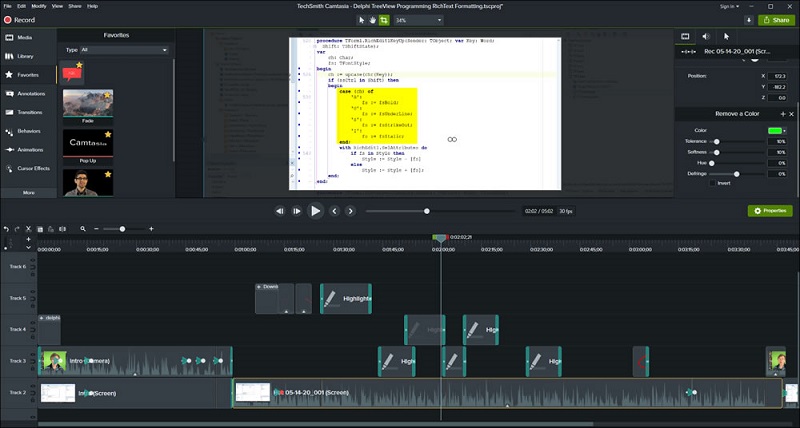Open the color picker dropdown arrow

click(x=784, y=131)
